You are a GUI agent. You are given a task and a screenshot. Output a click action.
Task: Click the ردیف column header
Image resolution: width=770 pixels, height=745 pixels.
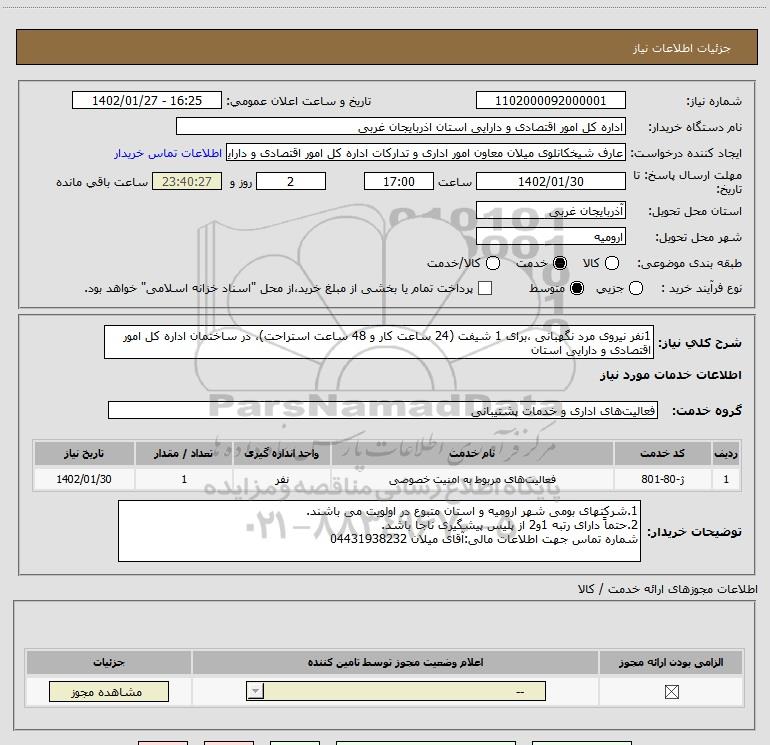[x=726, y=453]
